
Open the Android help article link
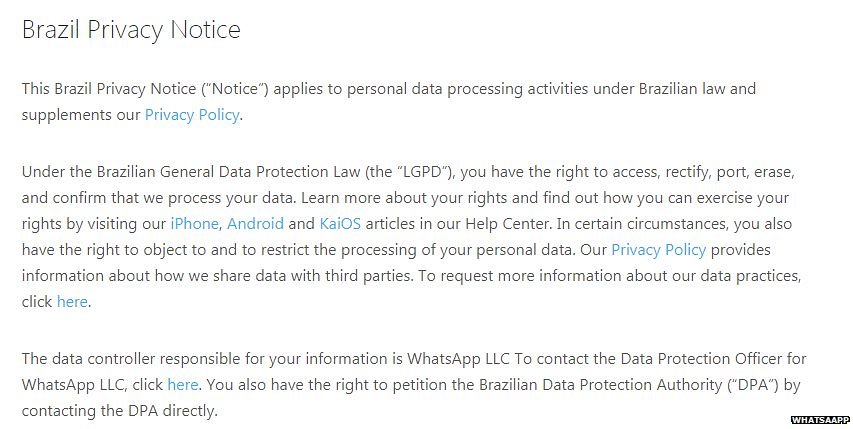(x=256, y=224)
